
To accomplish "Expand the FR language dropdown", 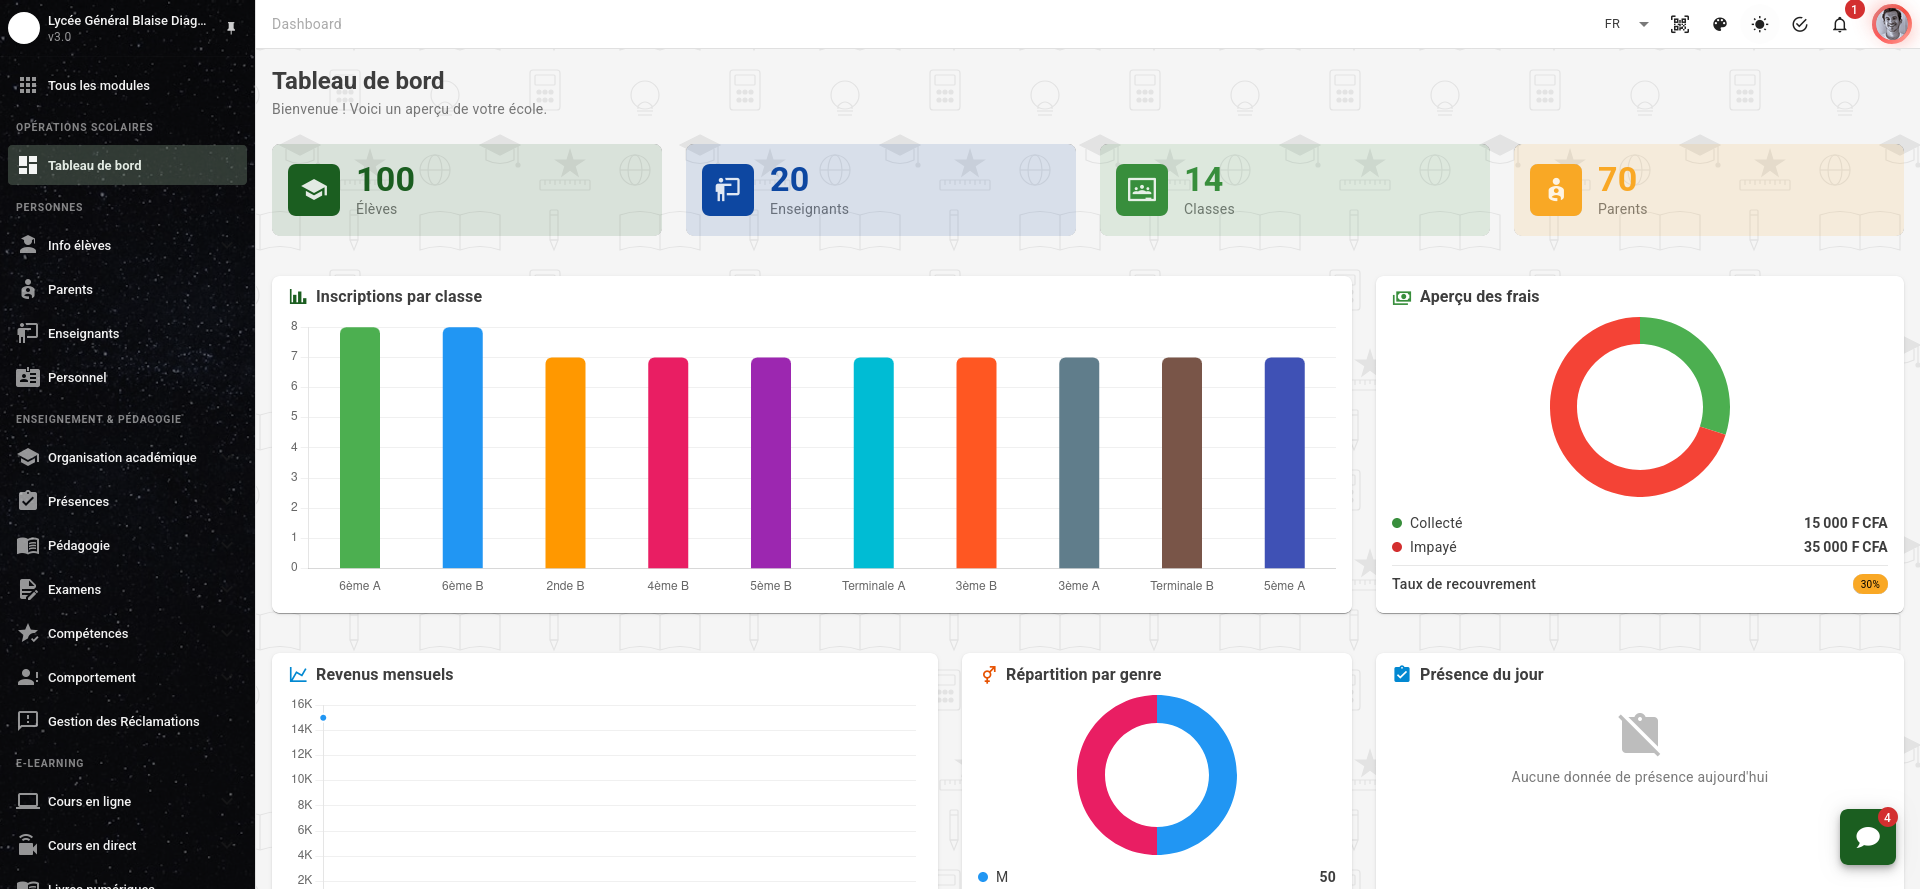I will (1627, 24).
